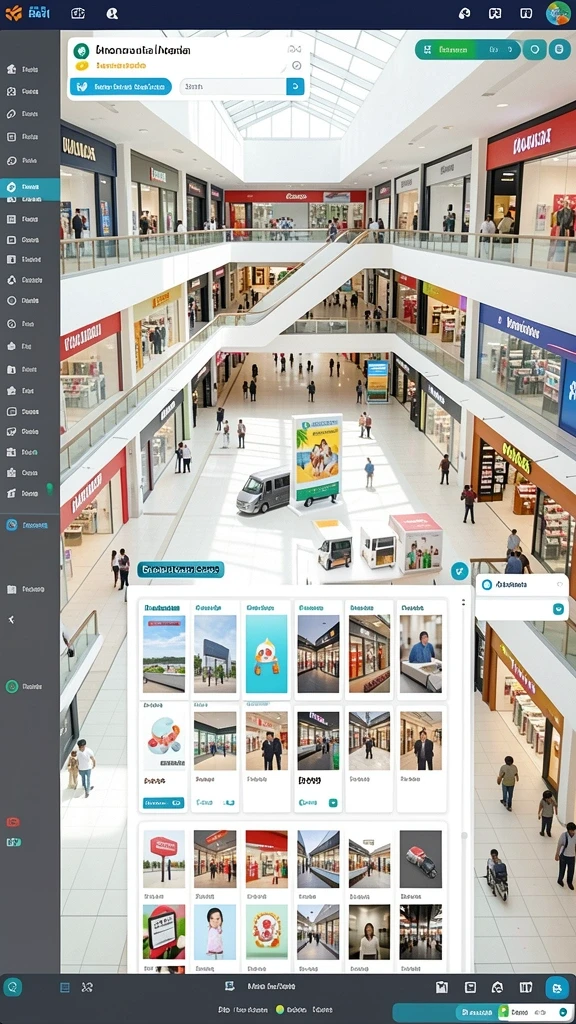Toggle the switch on the first teal card button
The height and width of the screenshot is (1024, 576).
[x=176, y=803]
